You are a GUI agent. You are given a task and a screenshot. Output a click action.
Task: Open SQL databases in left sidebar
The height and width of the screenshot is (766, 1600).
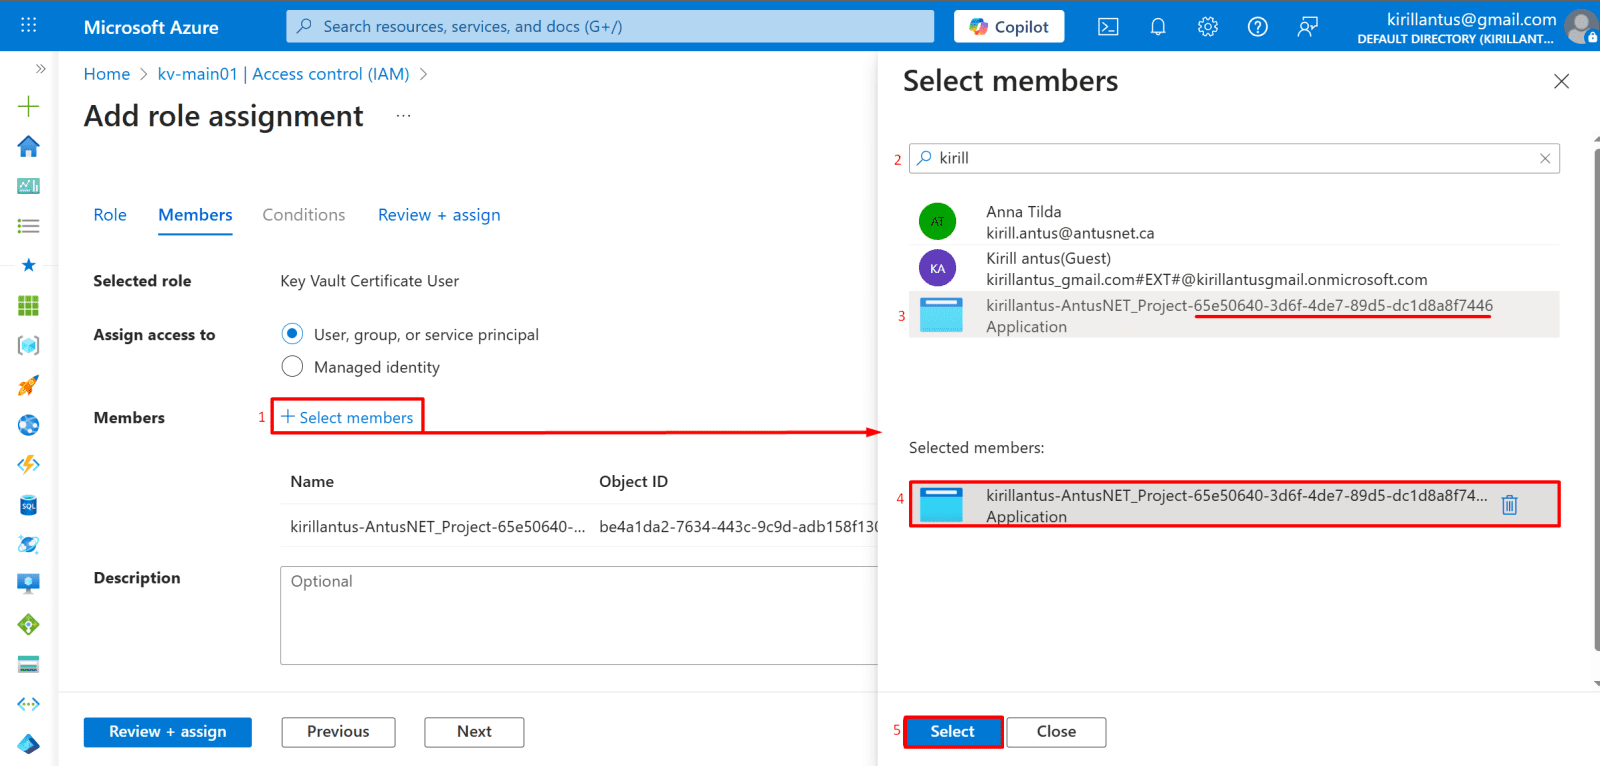click(28, 505)
